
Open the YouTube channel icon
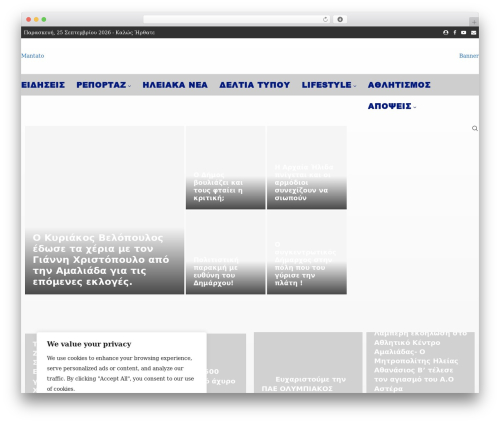click(x=464, y=32)
